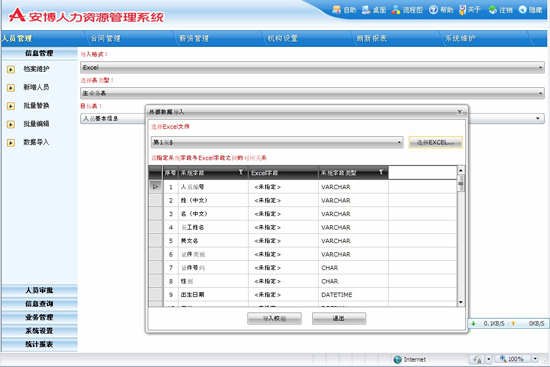This screenshot has width=550, height=367.
Task: Click the 序号 column header
Action: [170, 173]
